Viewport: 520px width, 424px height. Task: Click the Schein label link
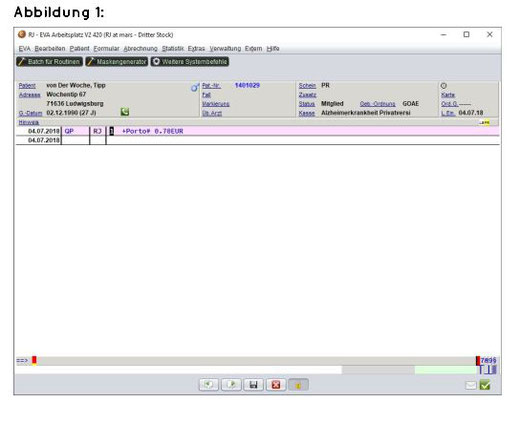point(307,86)
